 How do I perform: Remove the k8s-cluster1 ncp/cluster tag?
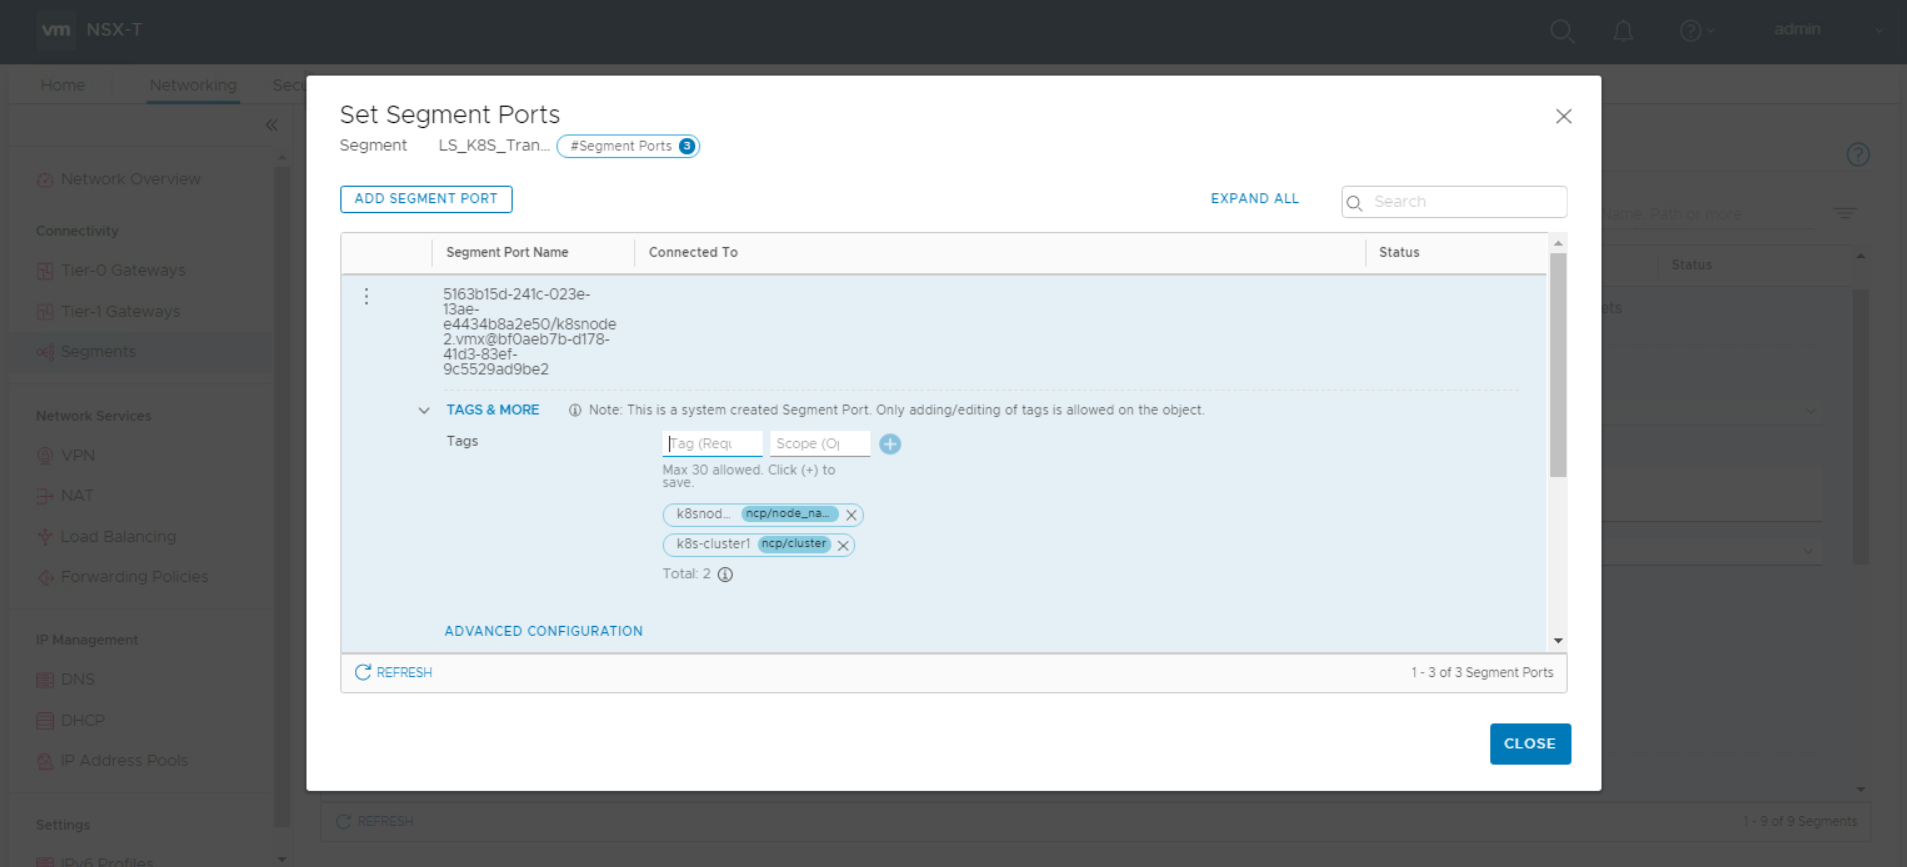[x=843, y=545]
